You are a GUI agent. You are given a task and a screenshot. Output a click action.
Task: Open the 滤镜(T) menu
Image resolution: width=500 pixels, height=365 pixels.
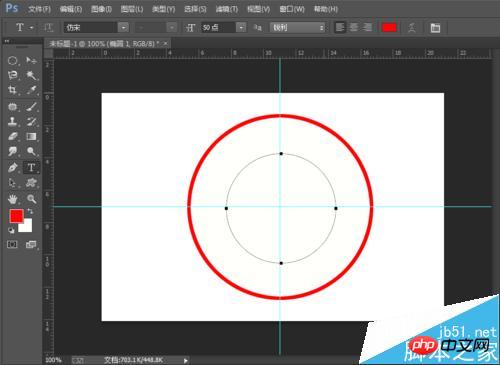[226, 9]
